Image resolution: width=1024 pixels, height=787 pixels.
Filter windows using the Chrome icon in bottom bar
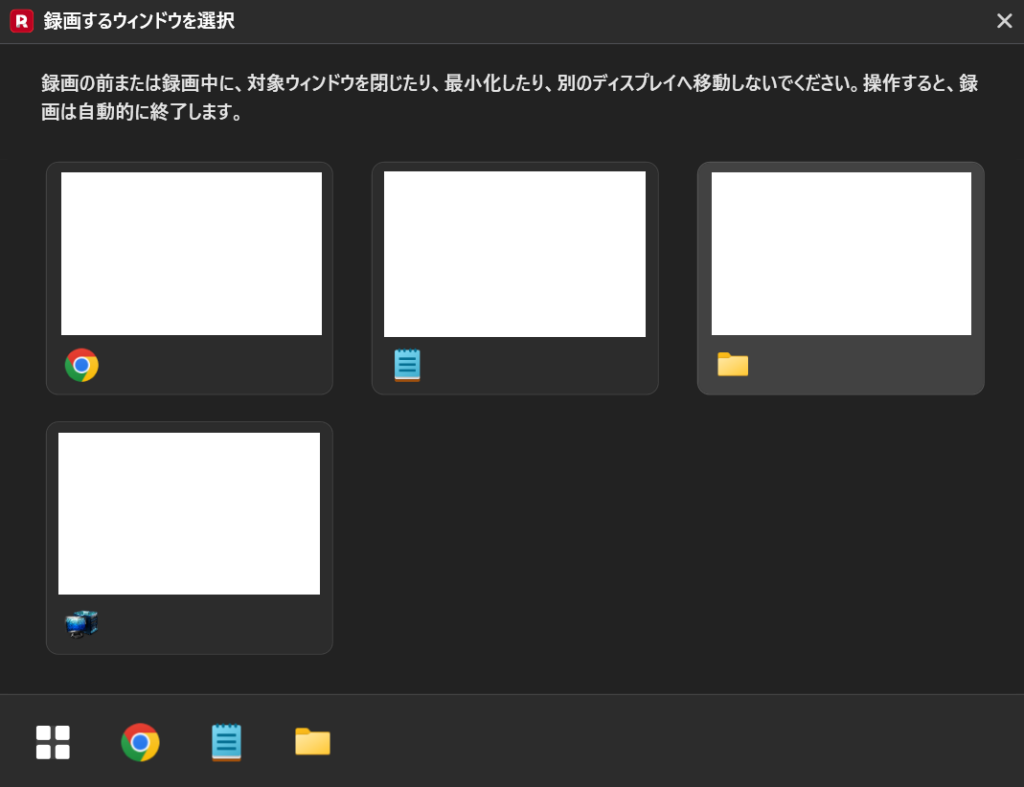[140, 742]
